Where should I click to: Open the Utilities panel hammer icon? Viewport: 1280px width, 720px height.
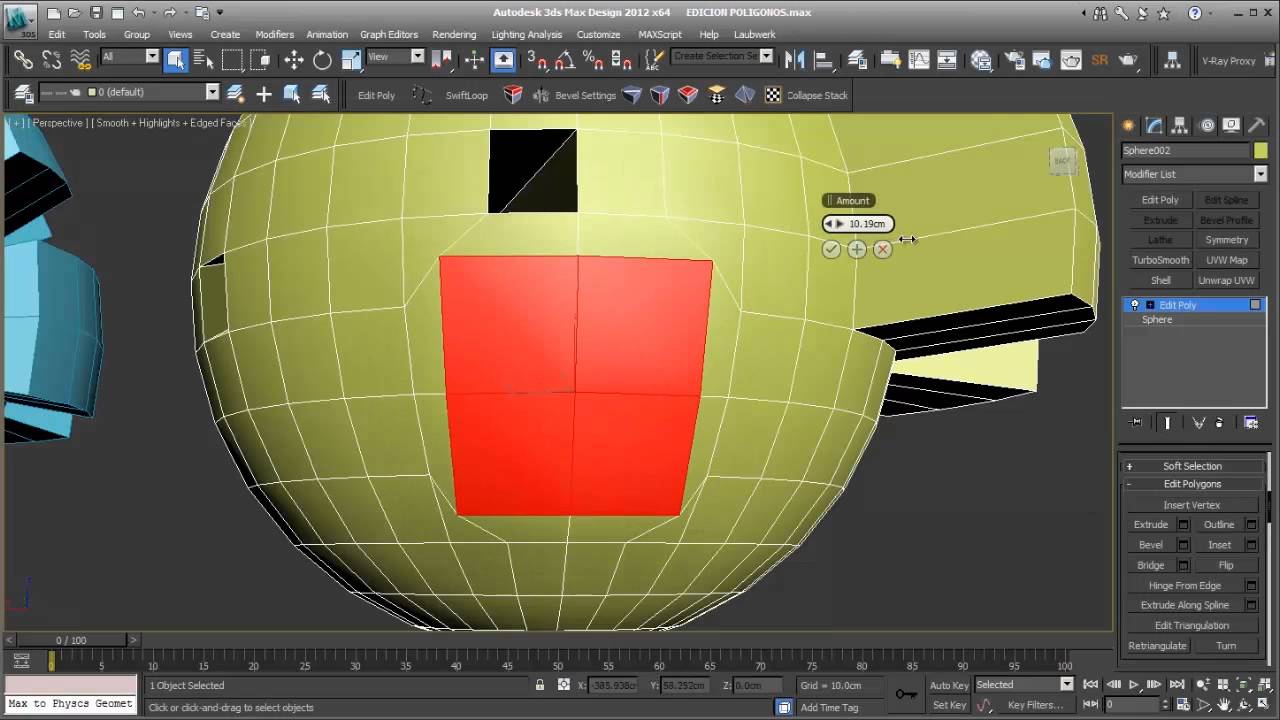point(1256,126)
